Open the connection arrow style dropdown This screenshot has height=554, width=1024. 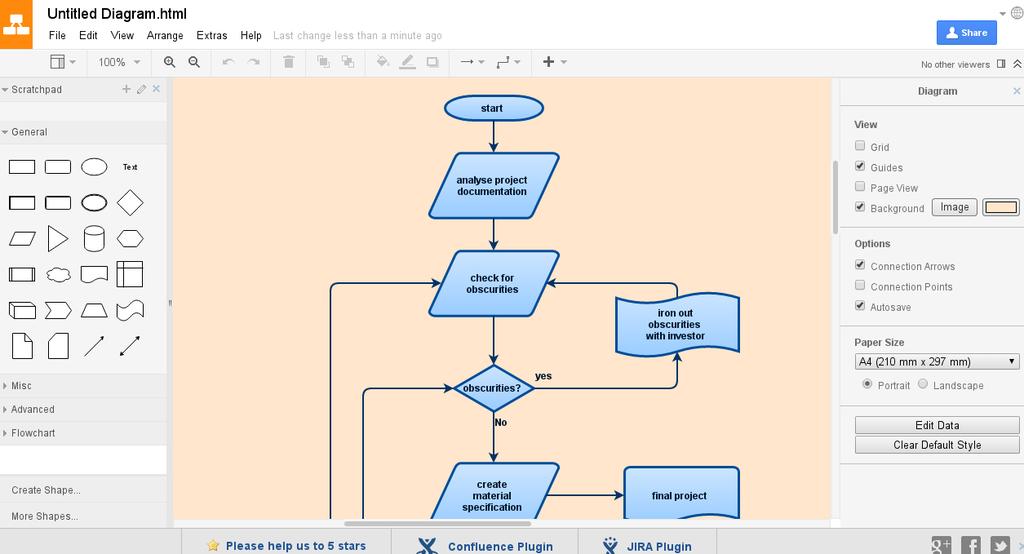coord(472,62)
